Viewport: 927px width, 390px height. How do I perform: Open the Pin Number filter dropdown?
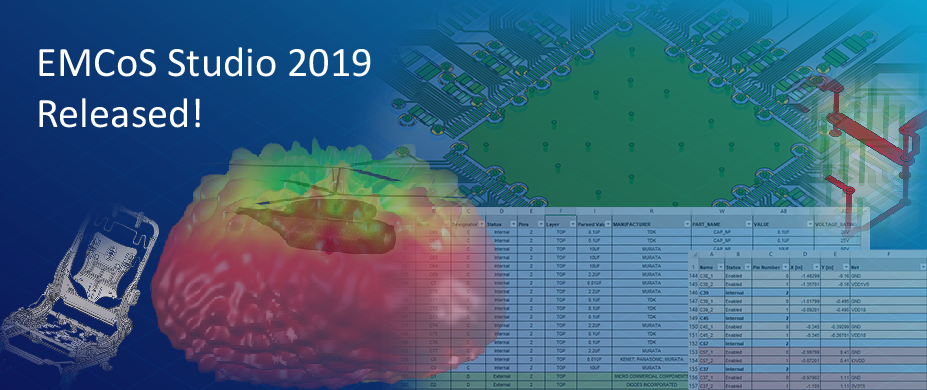pyautogui.click(x=785, y=267)
